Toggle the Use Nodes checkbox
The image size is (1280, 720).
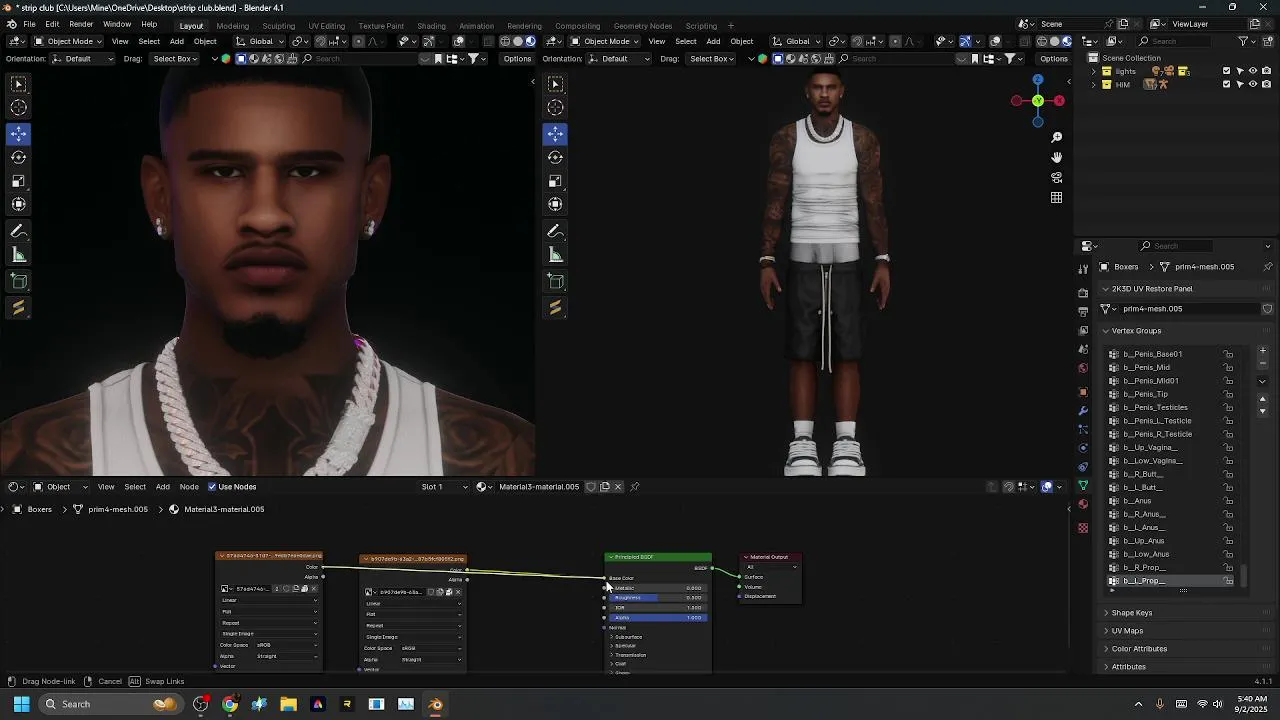(212, 487)
